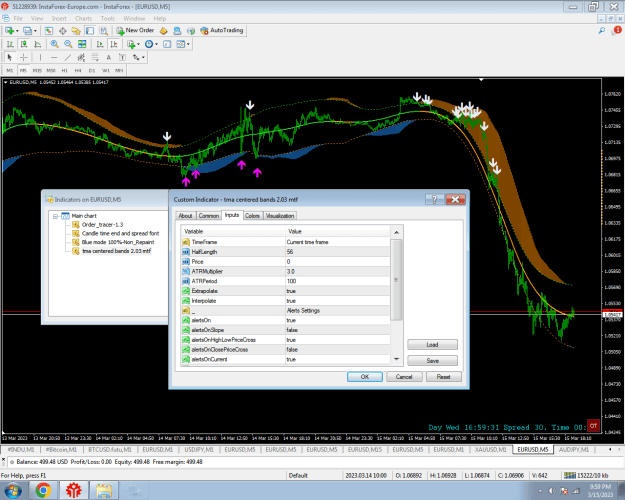Switch chart to candlestick mode
This screenshot has height=500, width=625.
pyautogui.click(x=24, y=44)
